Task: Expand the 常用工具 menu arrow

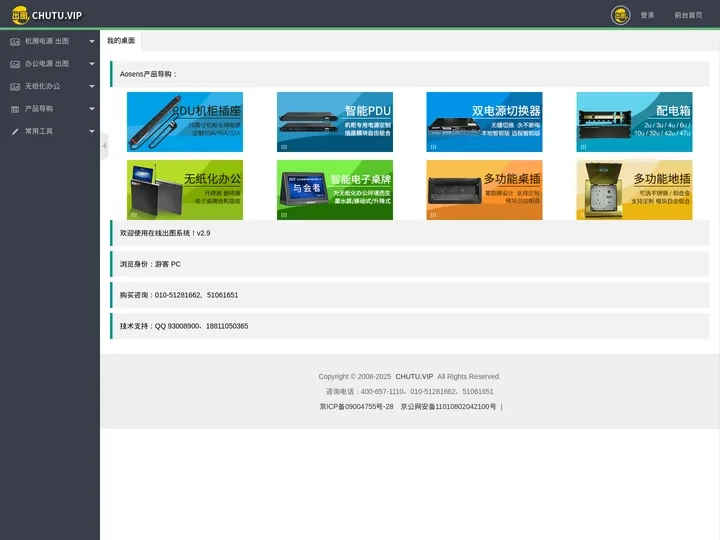Action: [x=92, y=131]
